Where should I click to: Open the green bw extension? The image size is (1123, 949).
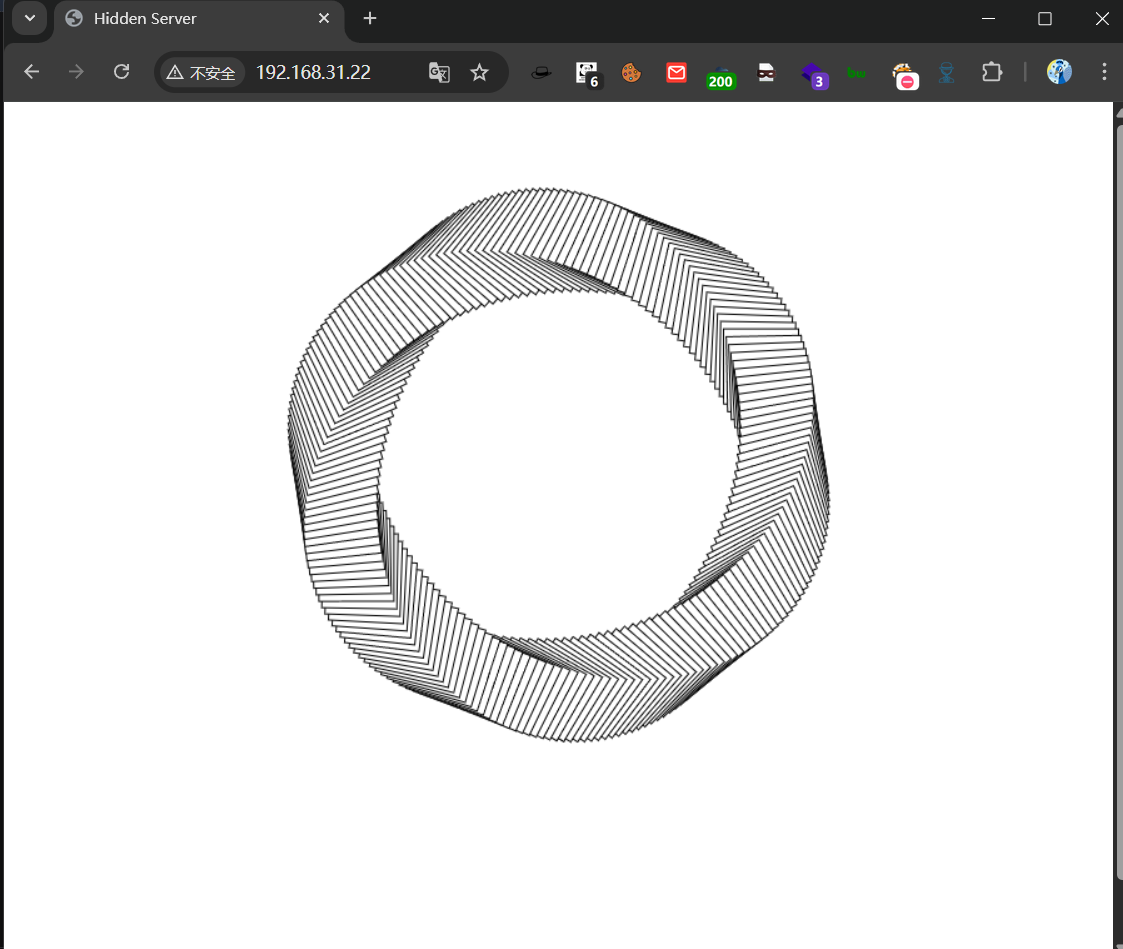(857, 72)
